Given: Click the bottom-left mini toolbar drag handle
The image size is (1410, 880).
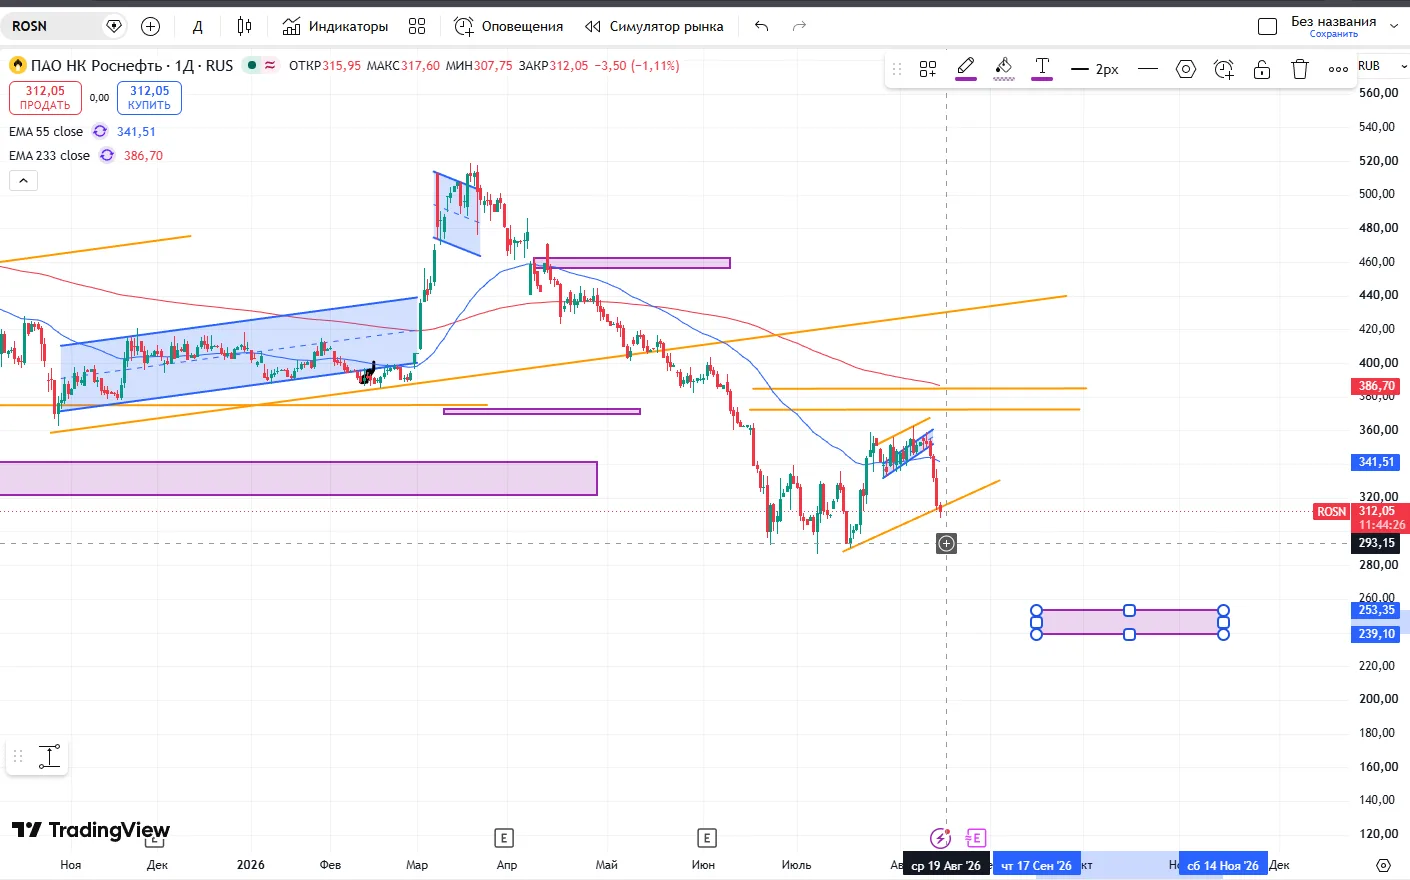Looking at the screenshot, I should tap(18, 757).
